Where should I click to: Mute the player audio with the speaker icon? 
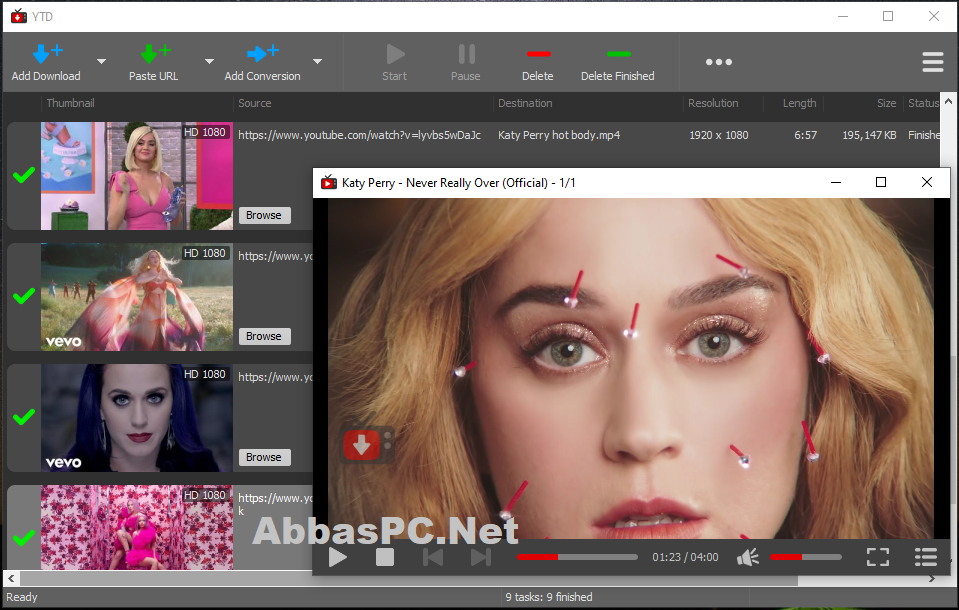748,557
